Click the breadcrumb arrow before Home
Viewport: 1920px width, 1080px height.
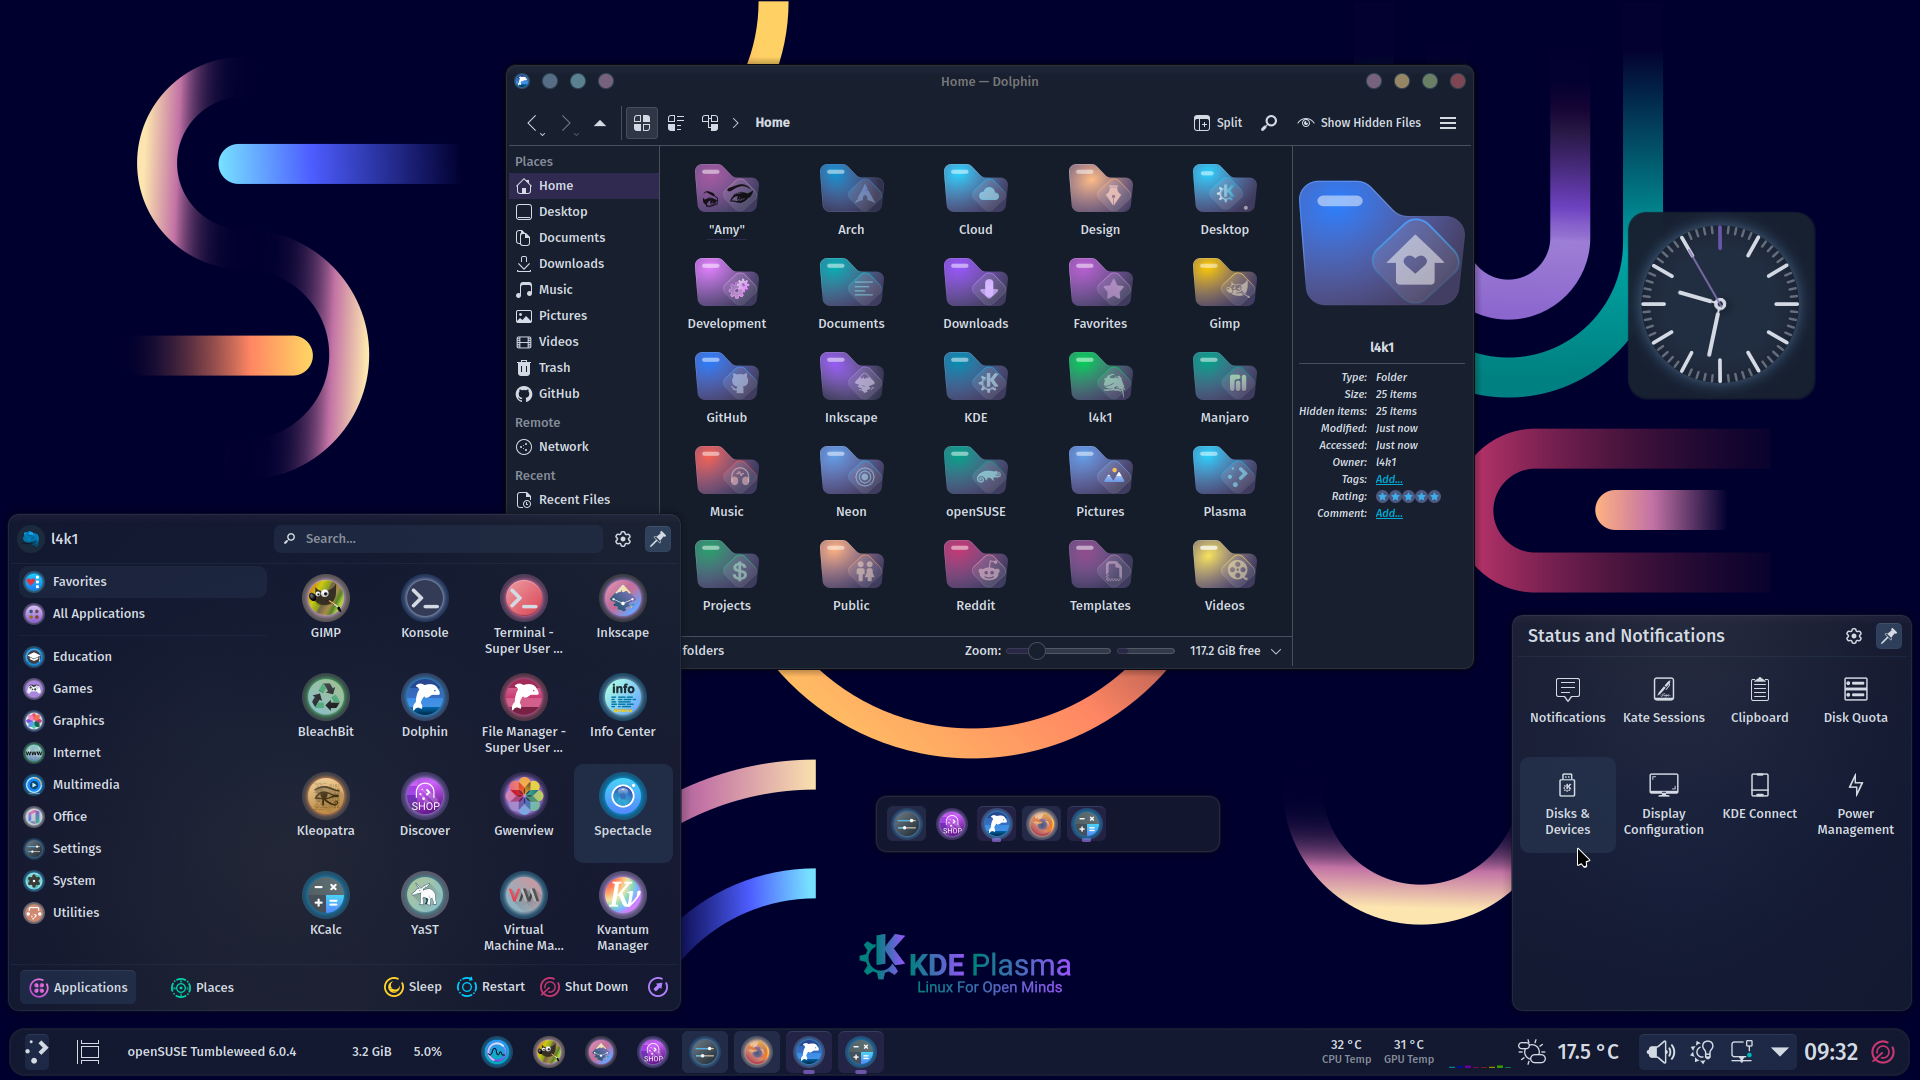tap(735, 122)
